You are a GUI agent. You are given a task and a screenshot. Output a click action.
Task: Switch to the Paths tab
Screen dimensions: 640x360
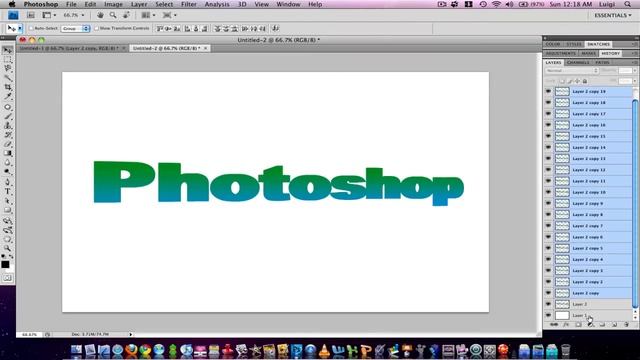[x=602, y=62]
